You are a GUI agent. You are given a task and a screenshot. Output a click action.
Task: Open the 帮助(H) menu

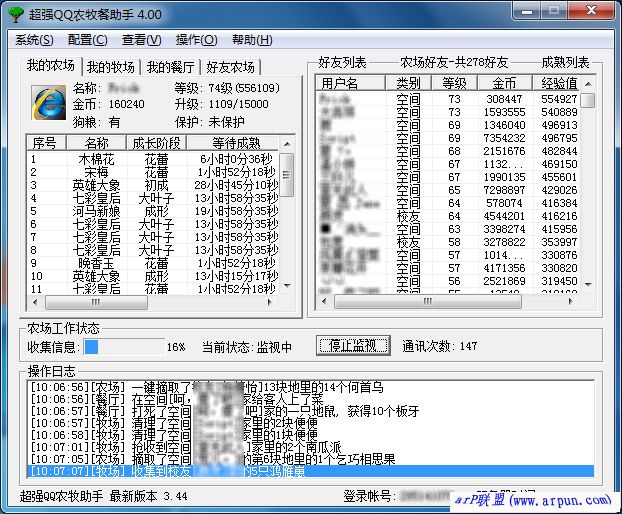point(251,40)
